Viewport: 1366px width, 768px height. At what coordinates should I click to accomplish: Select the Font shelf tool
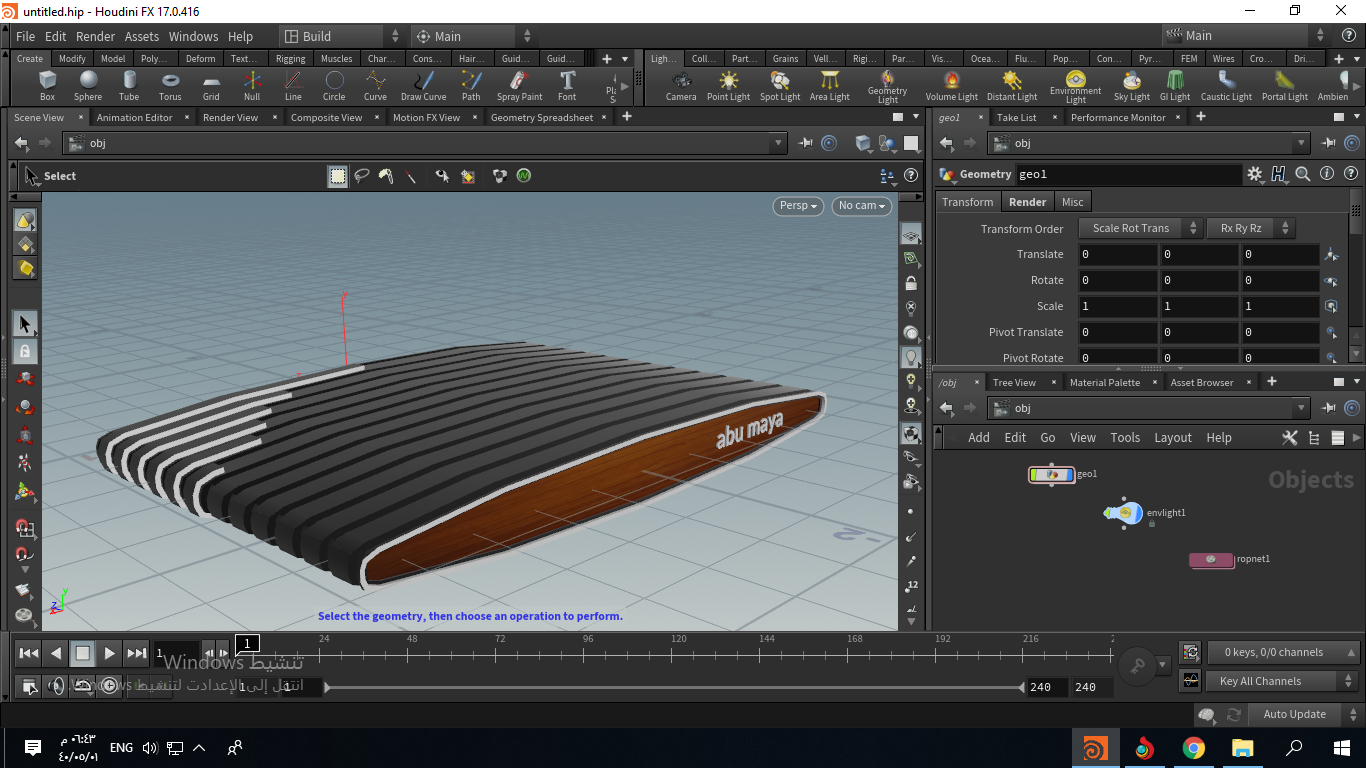(567, 85)
